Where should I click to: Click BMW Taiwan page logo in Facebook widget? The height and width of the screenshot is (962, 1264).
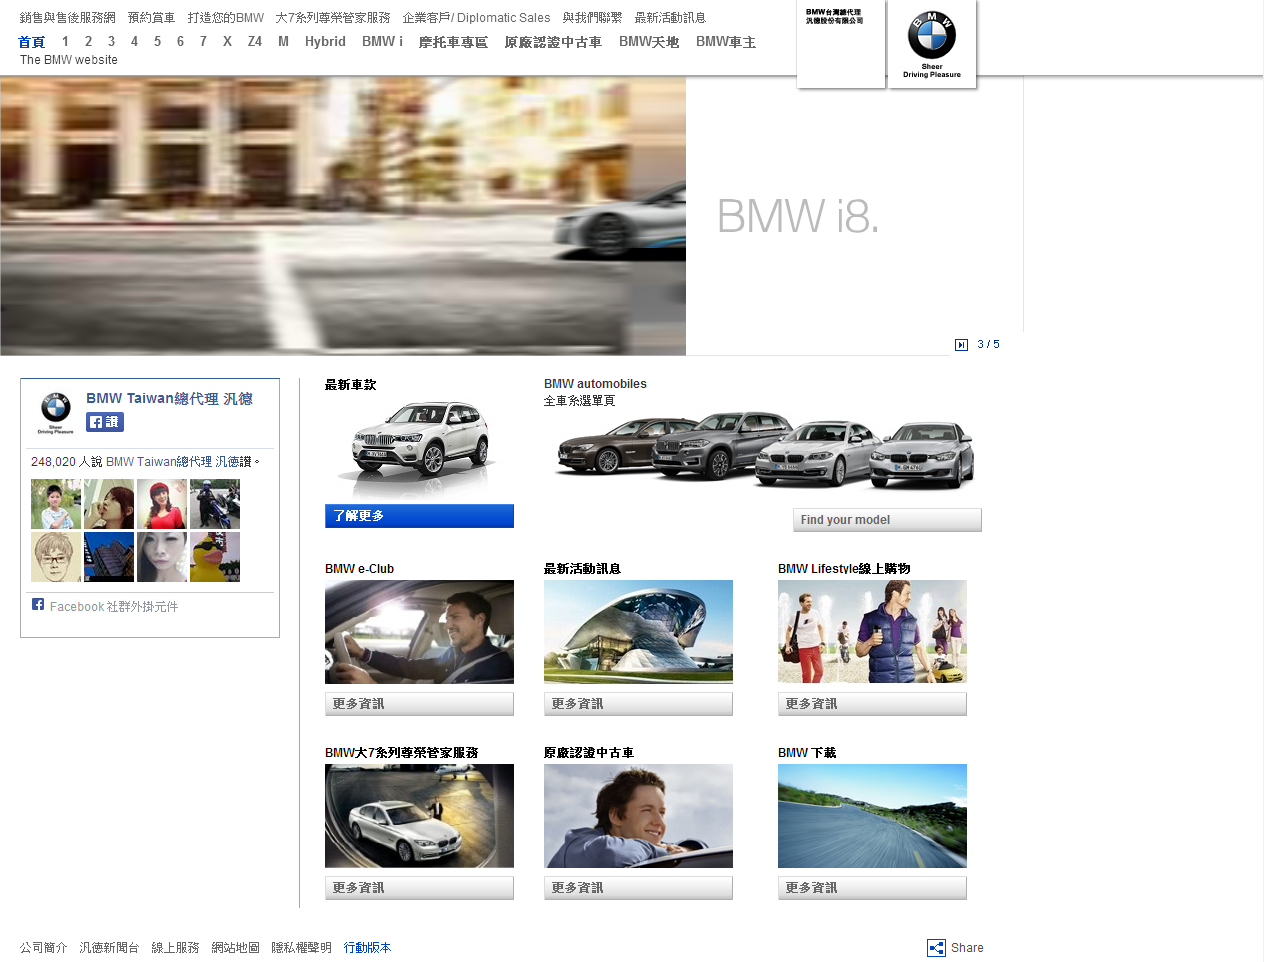point(56,412)
